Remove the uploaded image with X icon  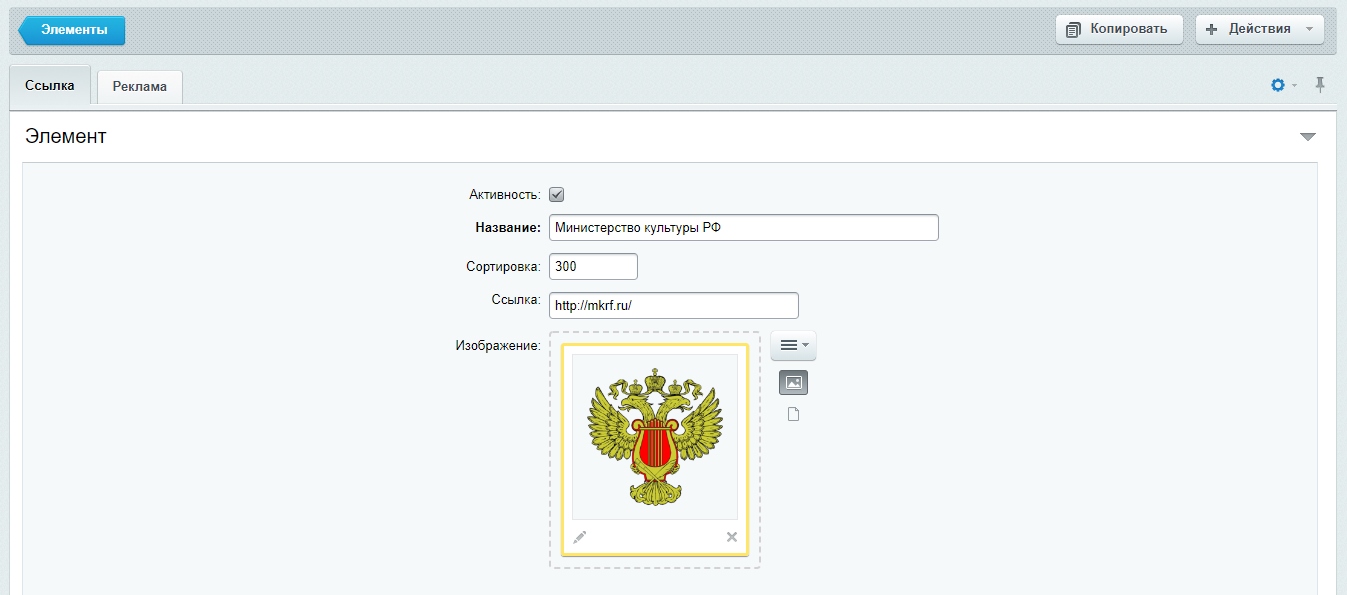point(732,537)
